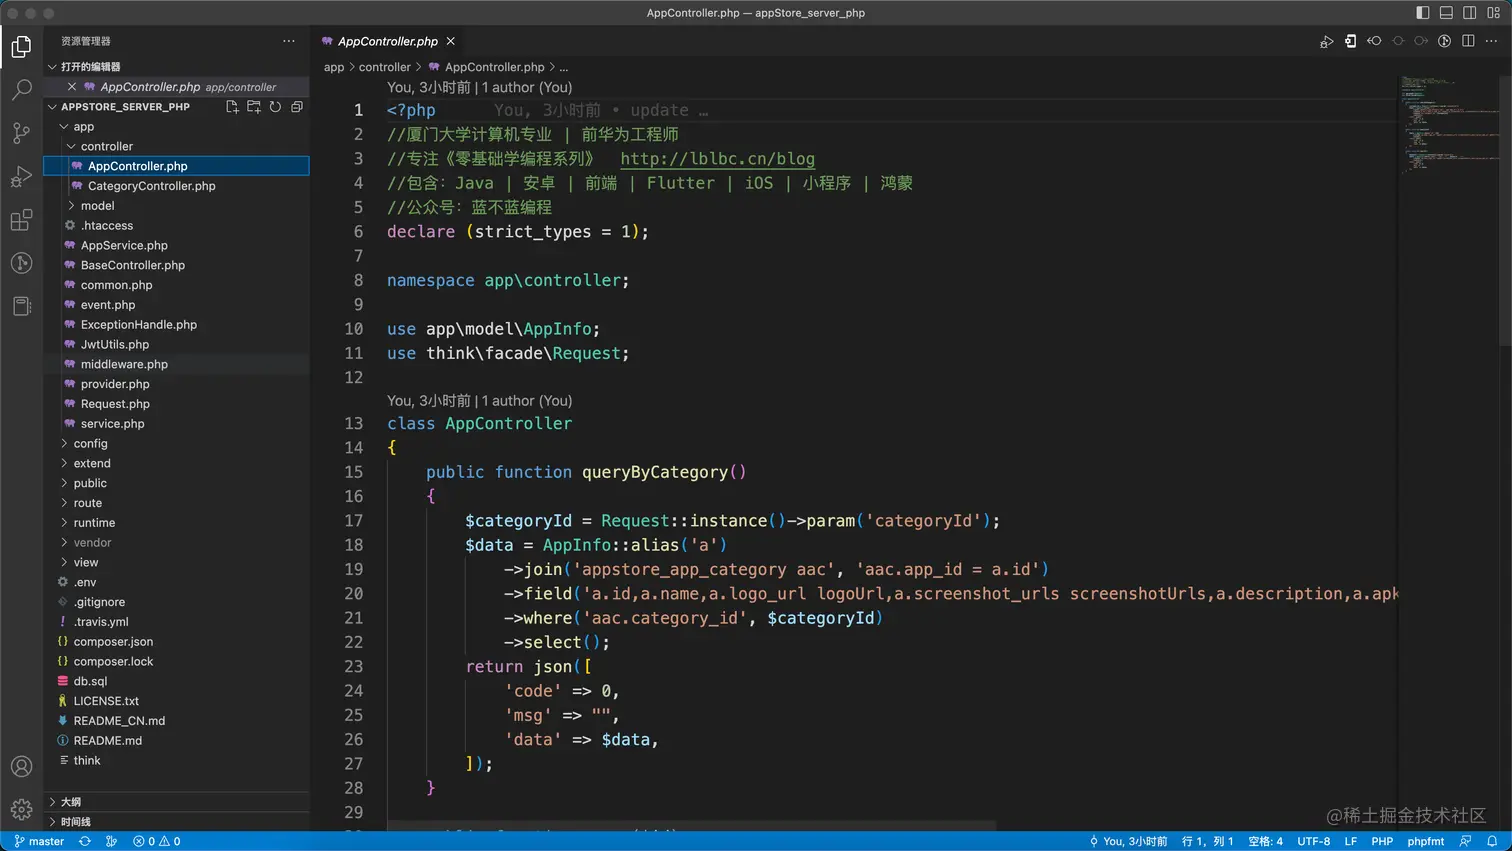The width and height of the screenshot is (1512, 851).
Task: Open the Manage gear icon
Action: point(21,809)
